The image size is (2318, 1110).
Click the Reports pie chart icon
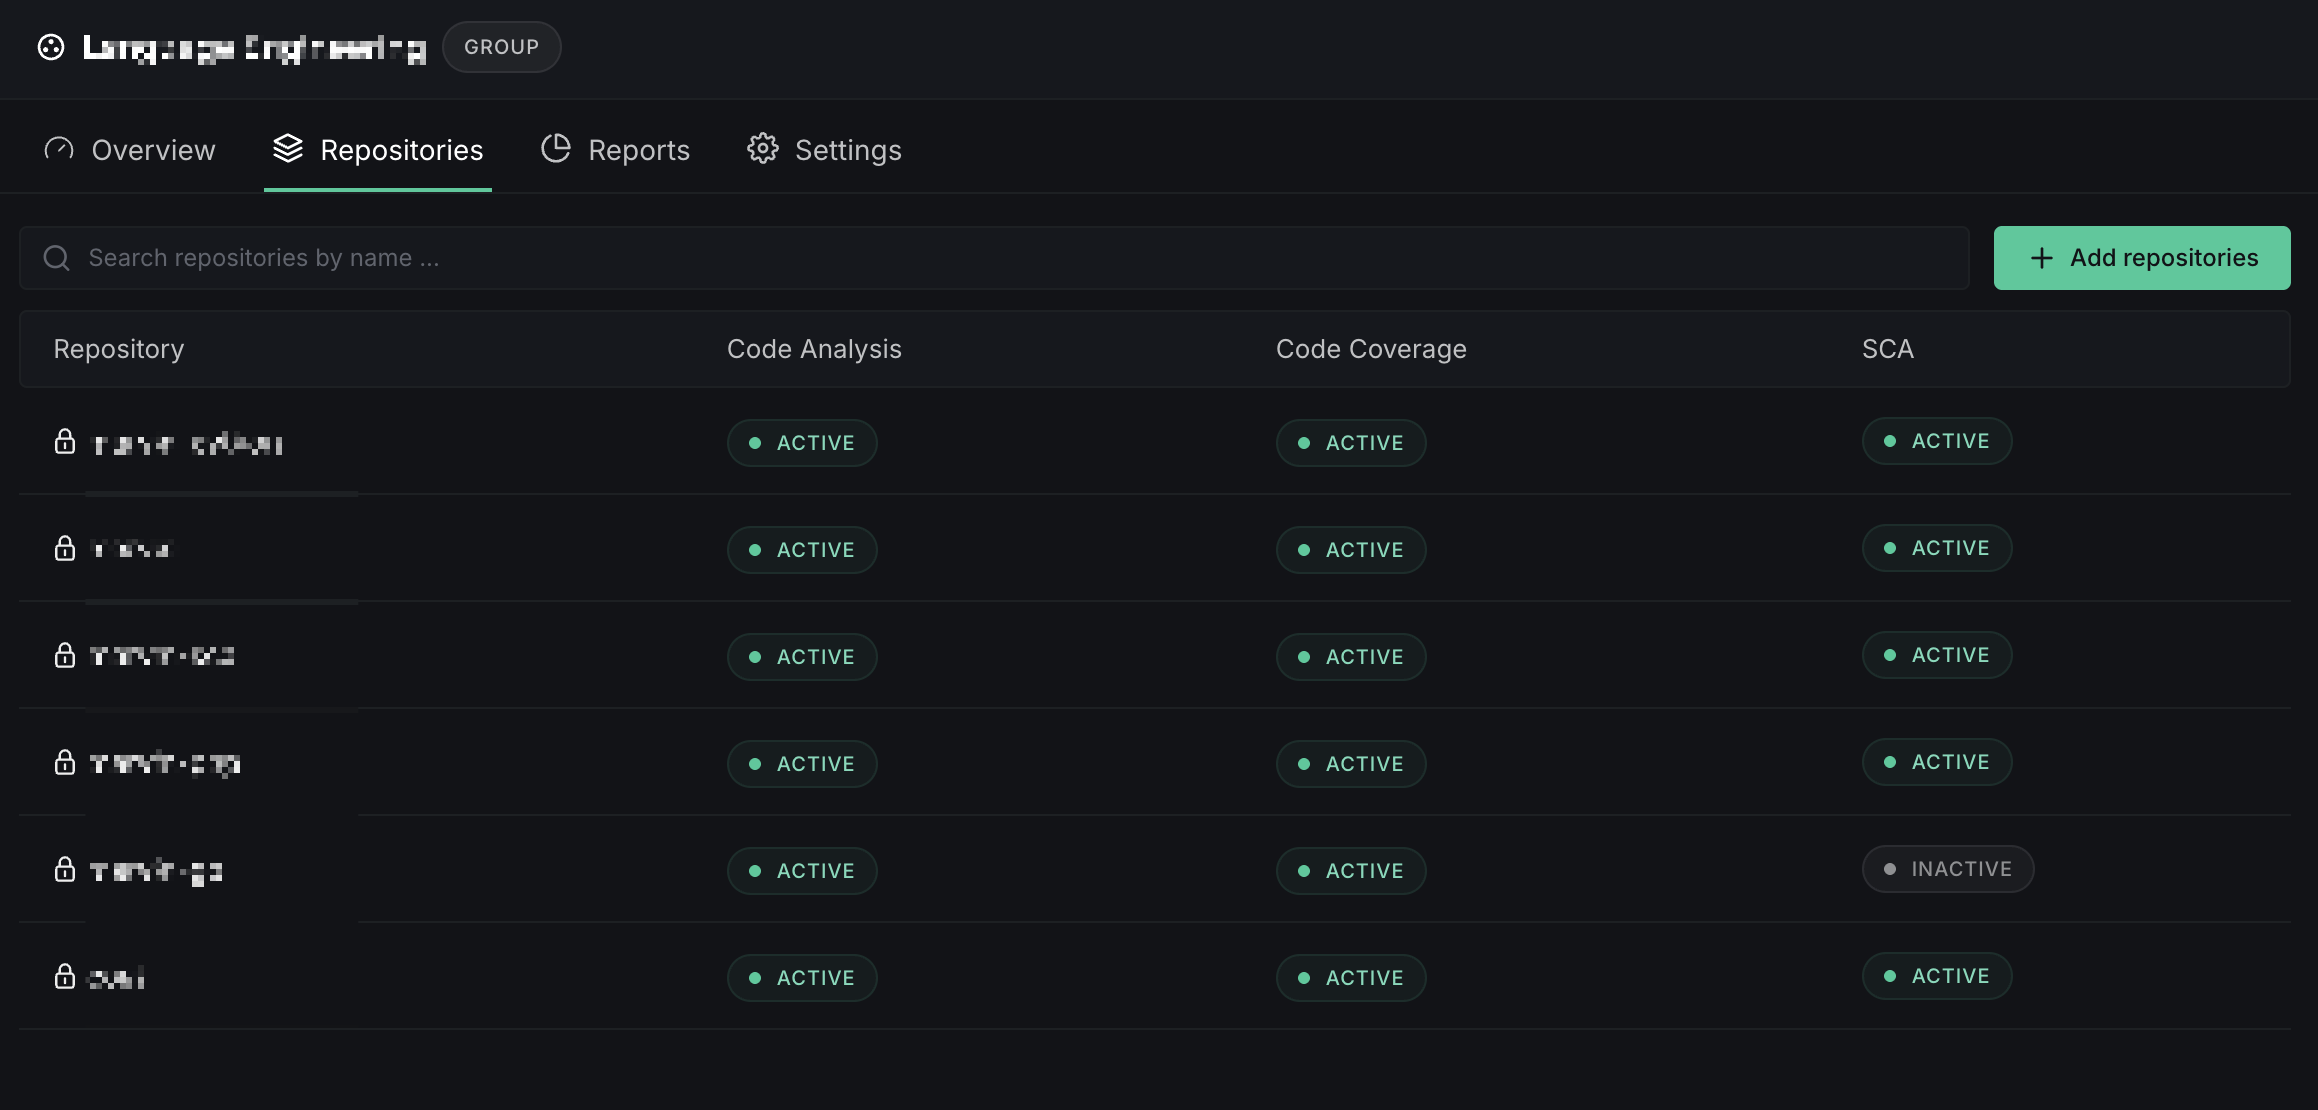(556, 149)
